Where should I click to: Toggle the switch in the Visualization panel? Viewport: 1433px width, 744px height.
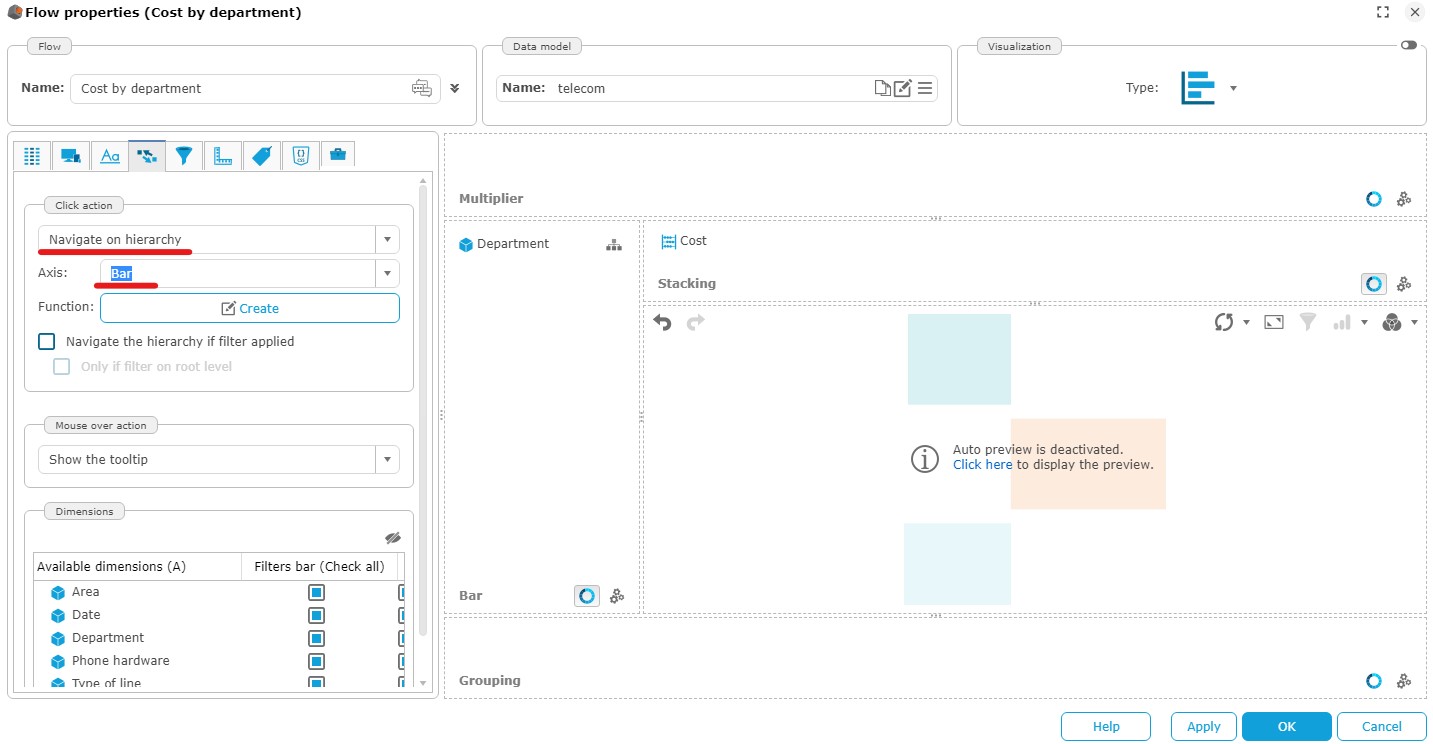[x=1409, y=45]
